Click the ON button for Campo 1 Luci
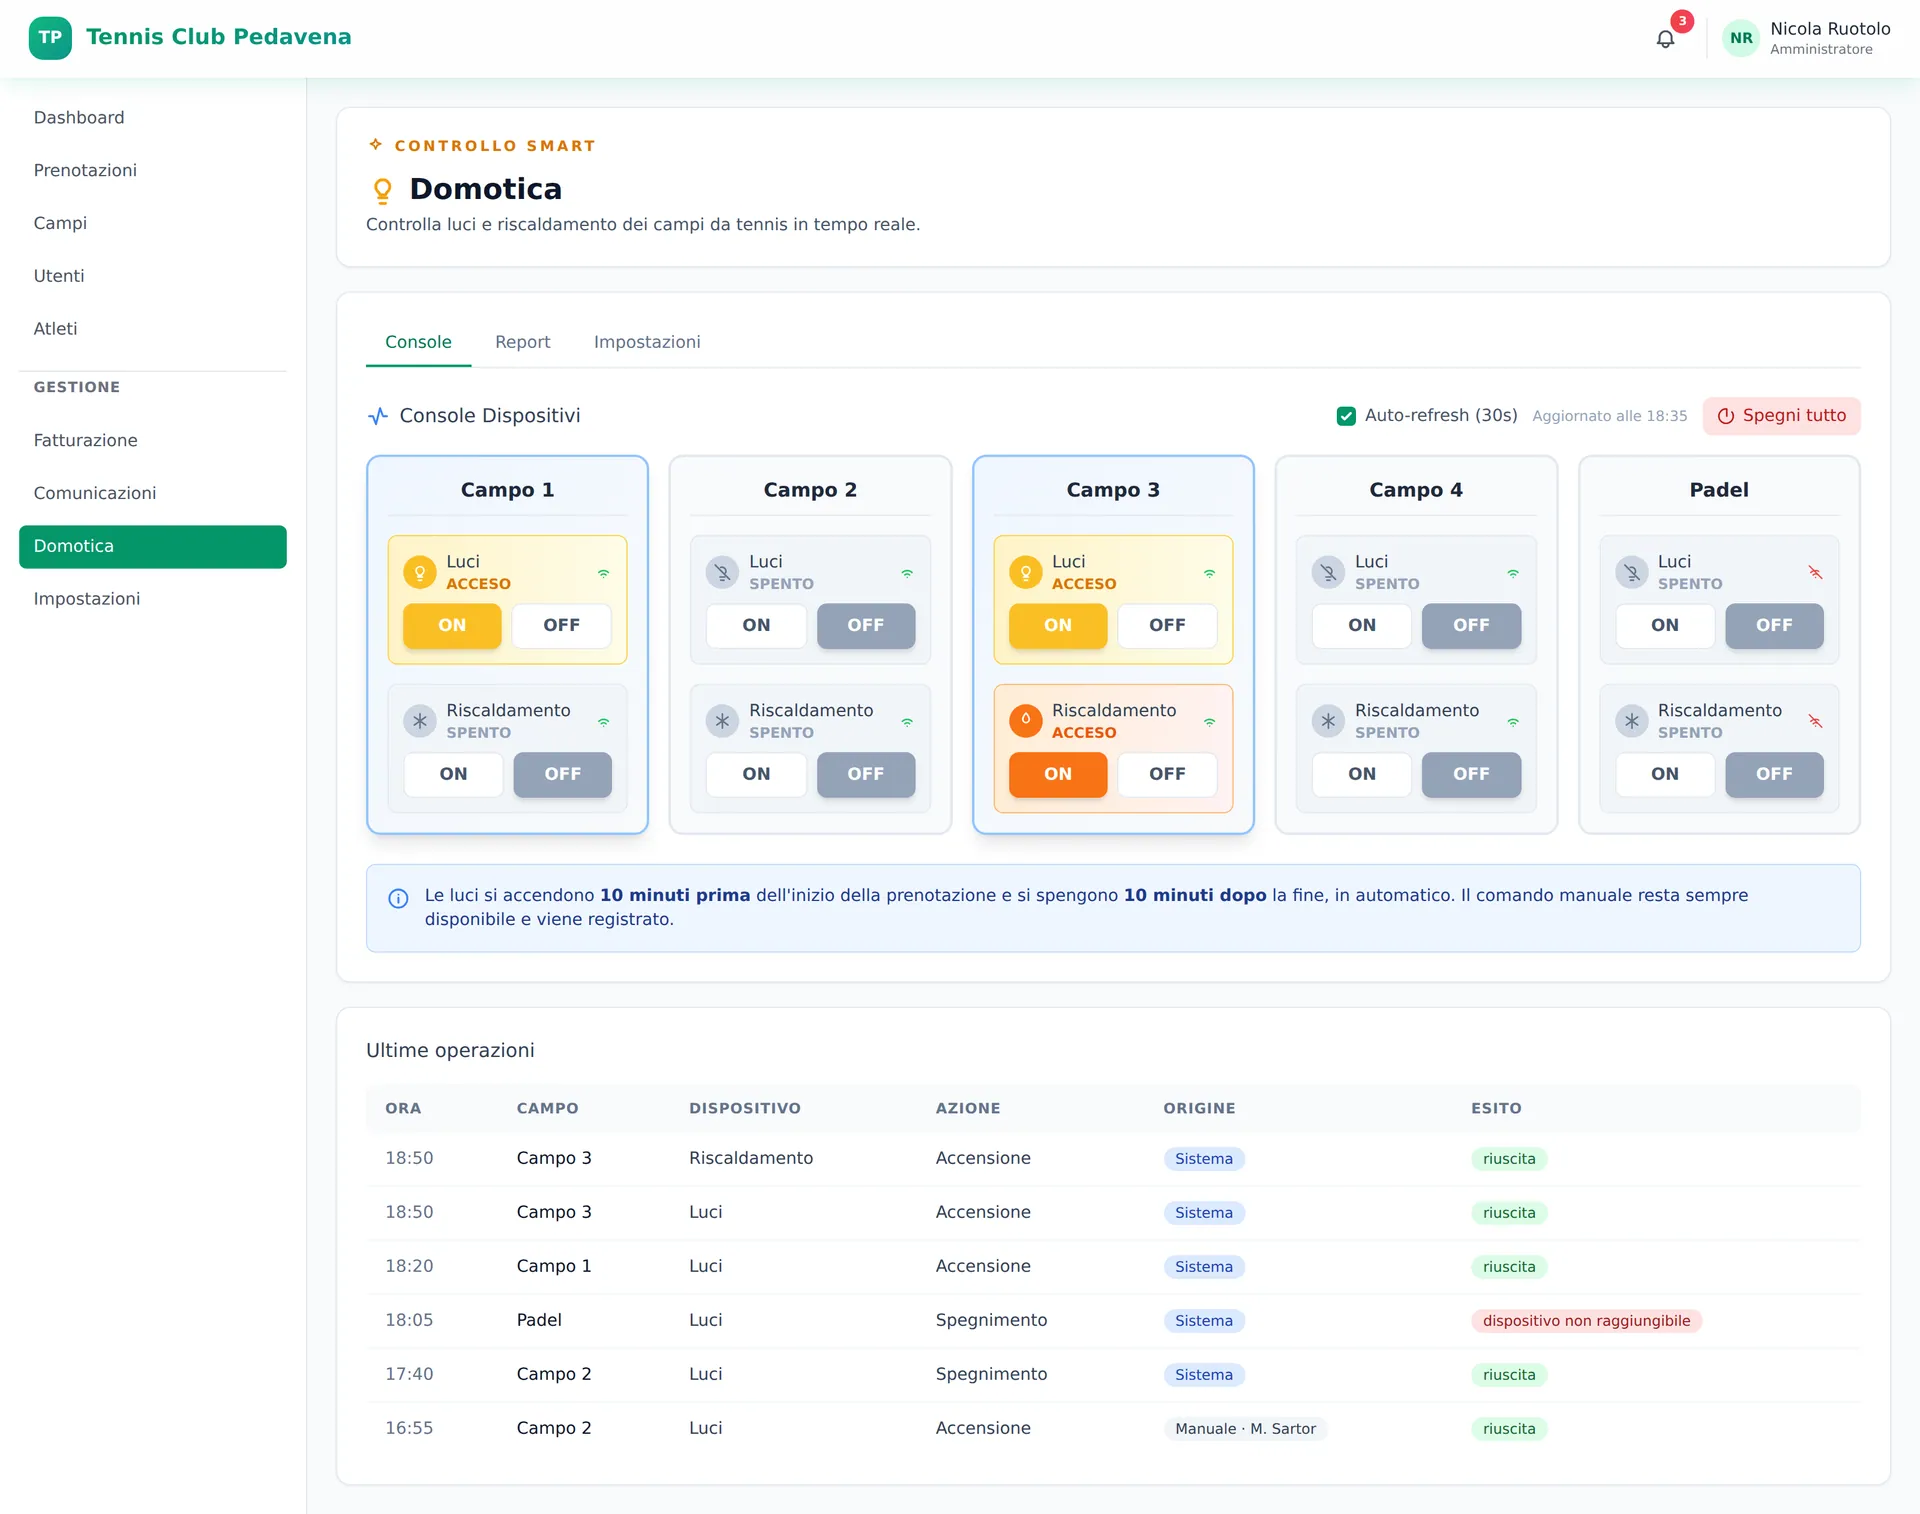The height and width of the screenshot is (1514, 1920). coord(452,626)
